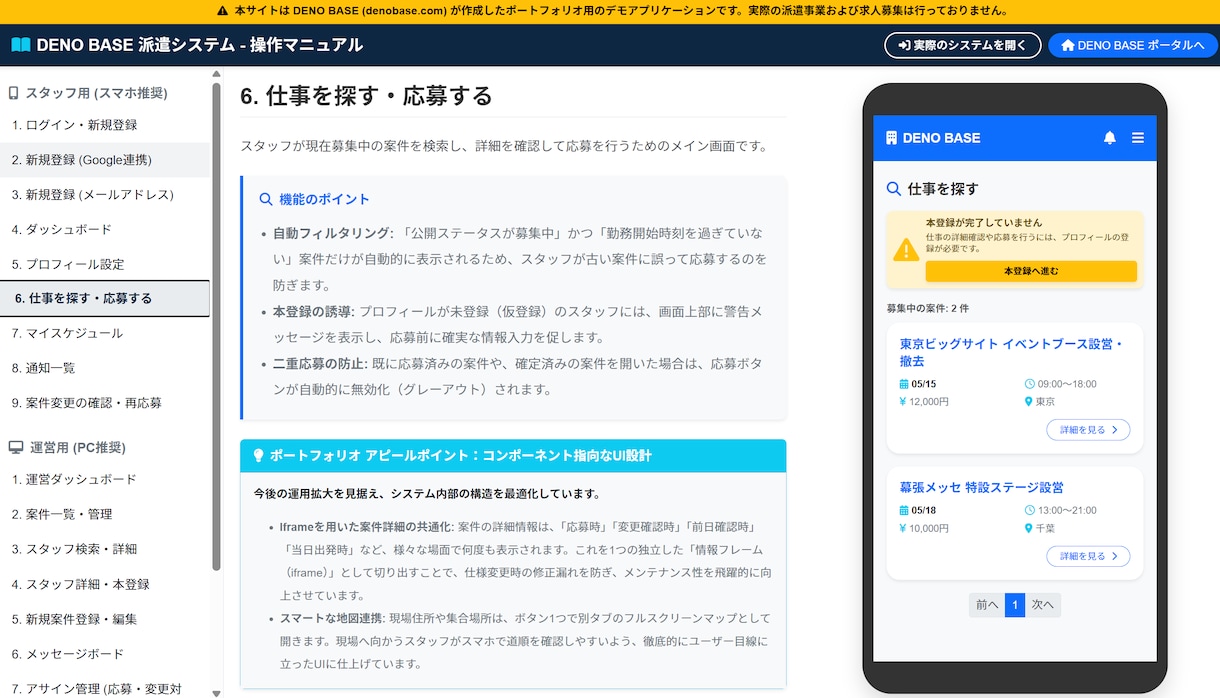1220x698 pixels.
Task: Open 1. ログイン・新規登録 in sidebar
Action: point(105,125)
